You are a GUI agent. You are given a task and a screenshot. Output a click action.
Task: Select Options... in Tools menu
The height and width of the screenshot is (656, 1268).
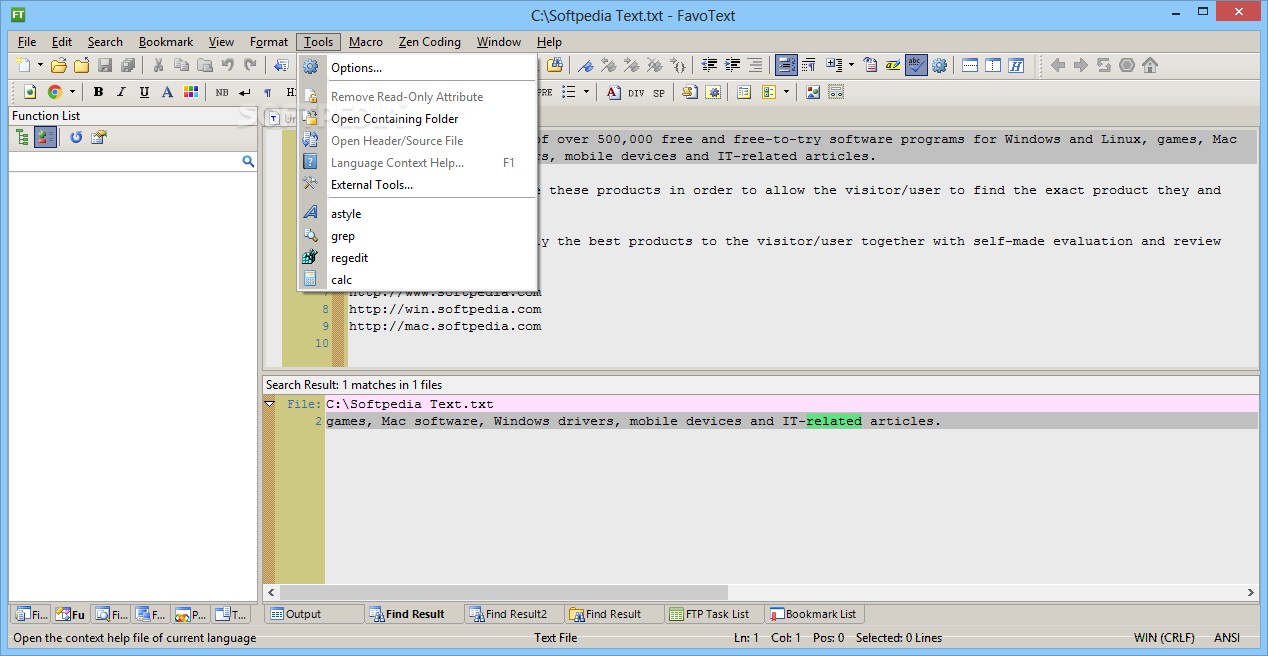pyautogui.click(x=418, y=68)
